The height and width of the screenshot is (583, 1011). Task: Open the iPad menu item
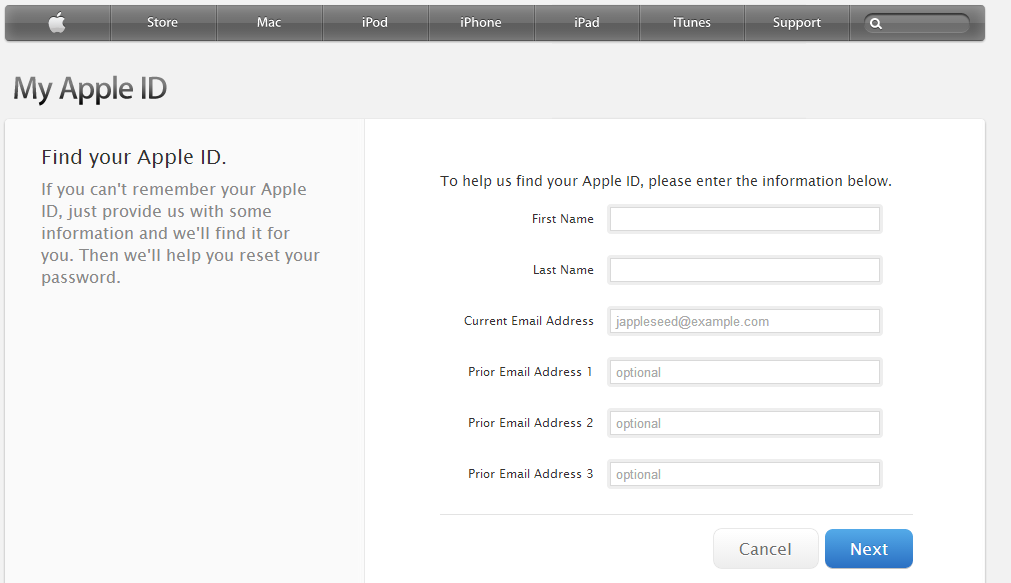[587, 23]
